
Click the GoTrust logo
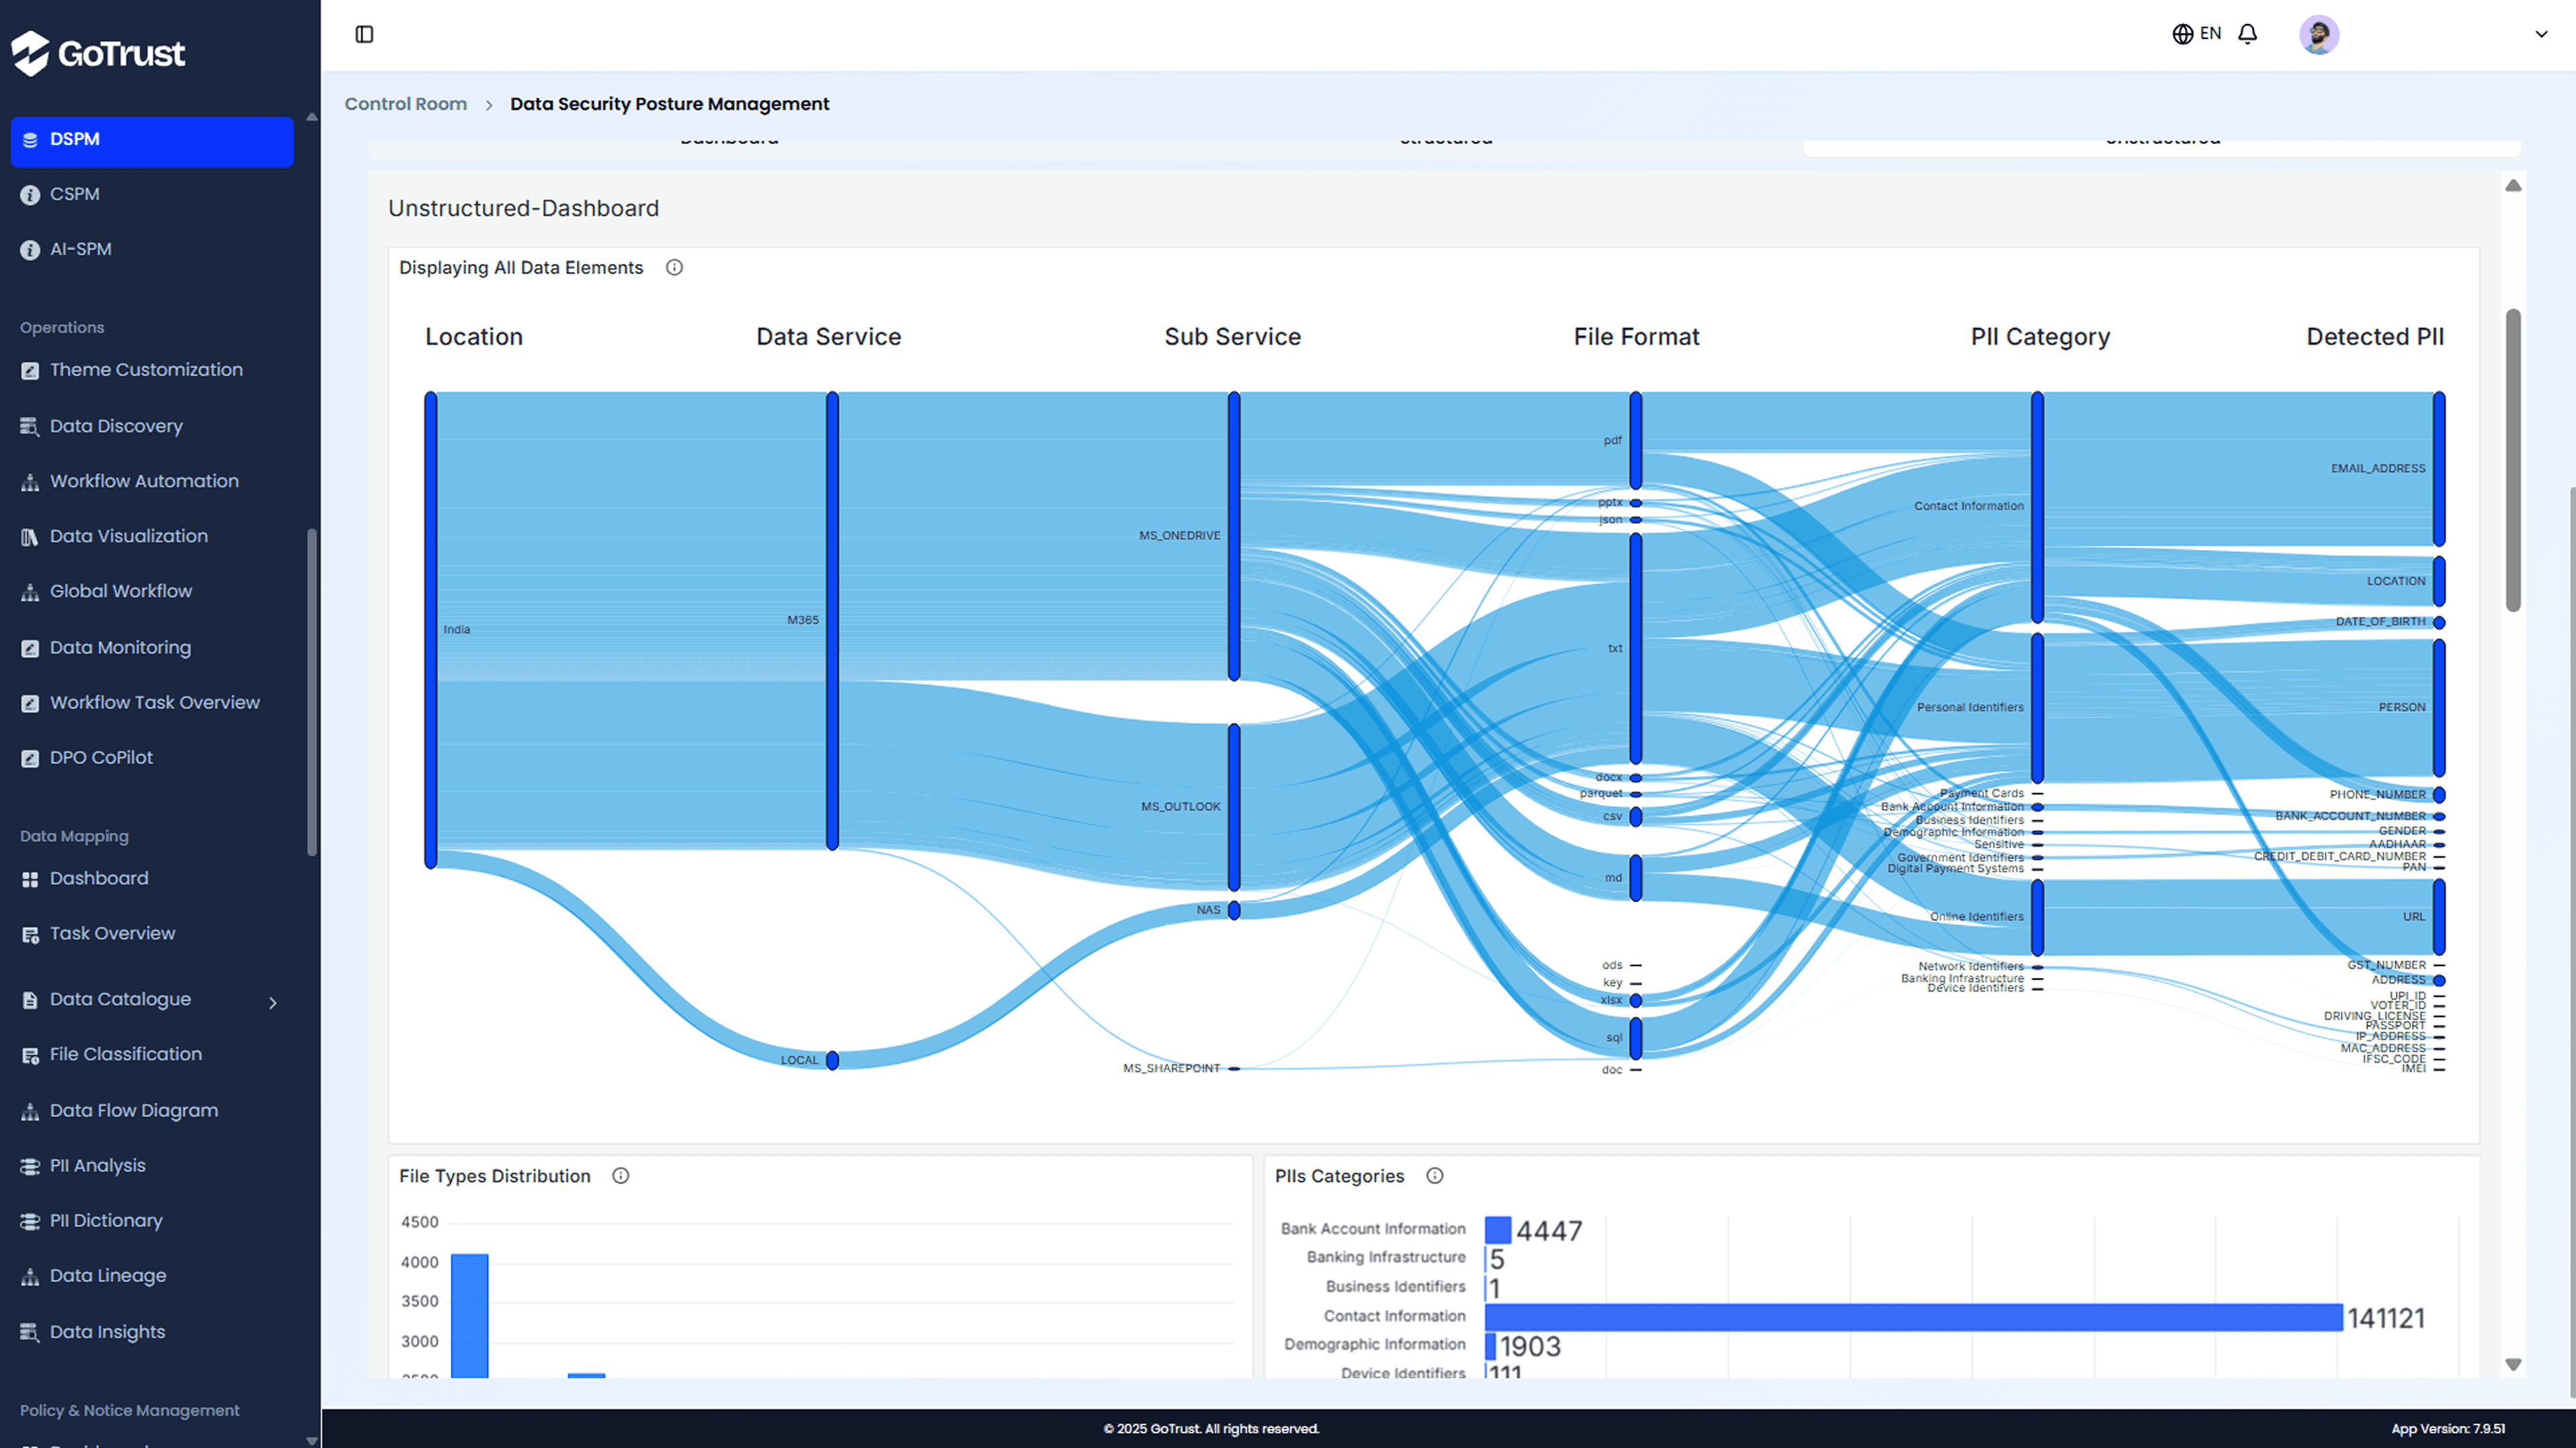tap(98, 52)
